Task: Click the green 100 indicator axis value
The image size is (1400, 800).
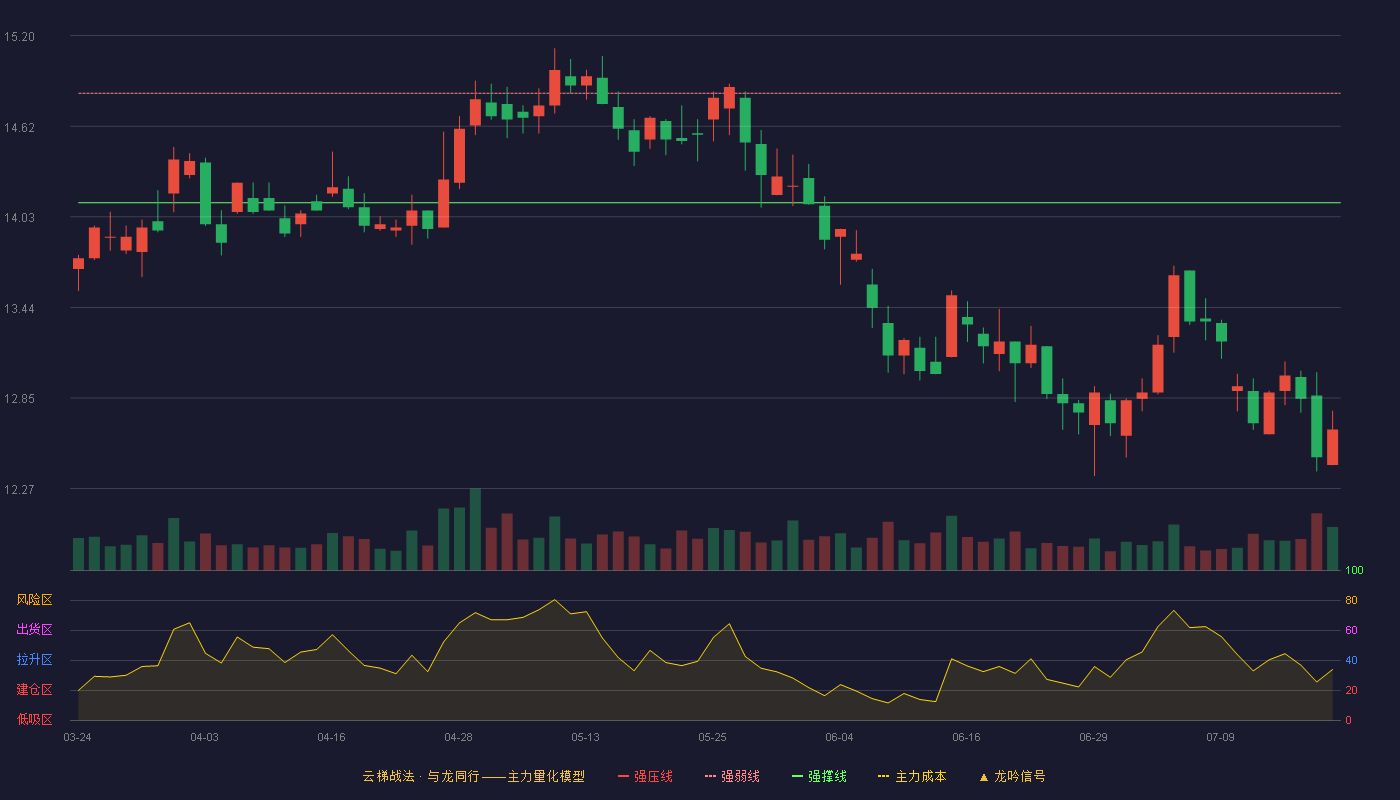Action: pyautogui.click(x=1354, y=571)
